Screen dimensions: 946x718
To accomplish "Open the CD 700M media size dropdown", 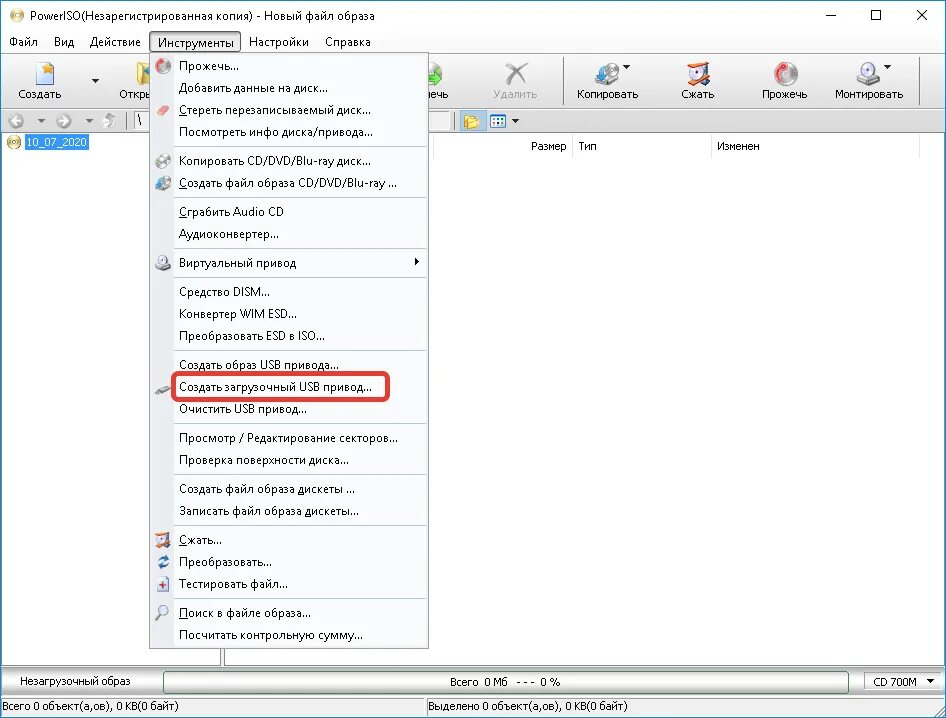I will pos(903,682).
